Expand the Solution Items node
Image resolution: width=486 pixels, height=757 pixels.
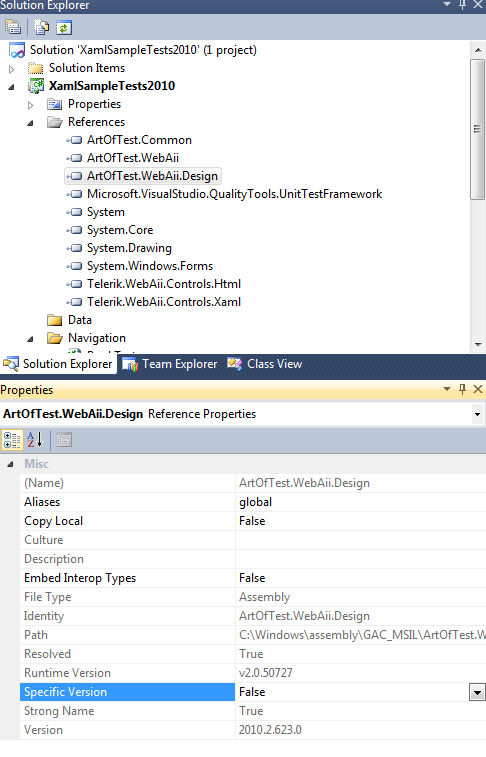(x=12, y=69)
